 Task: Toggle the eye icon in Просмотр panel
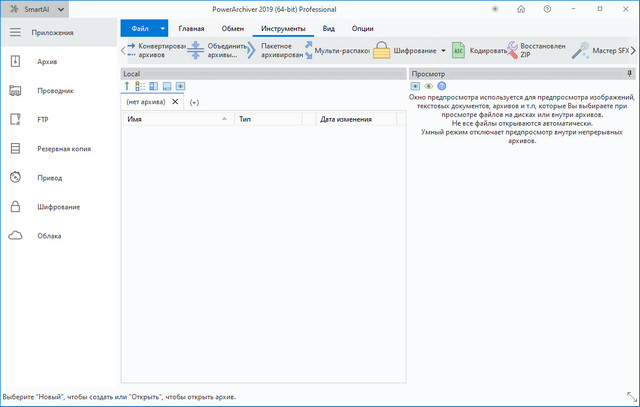coord(428,86)
